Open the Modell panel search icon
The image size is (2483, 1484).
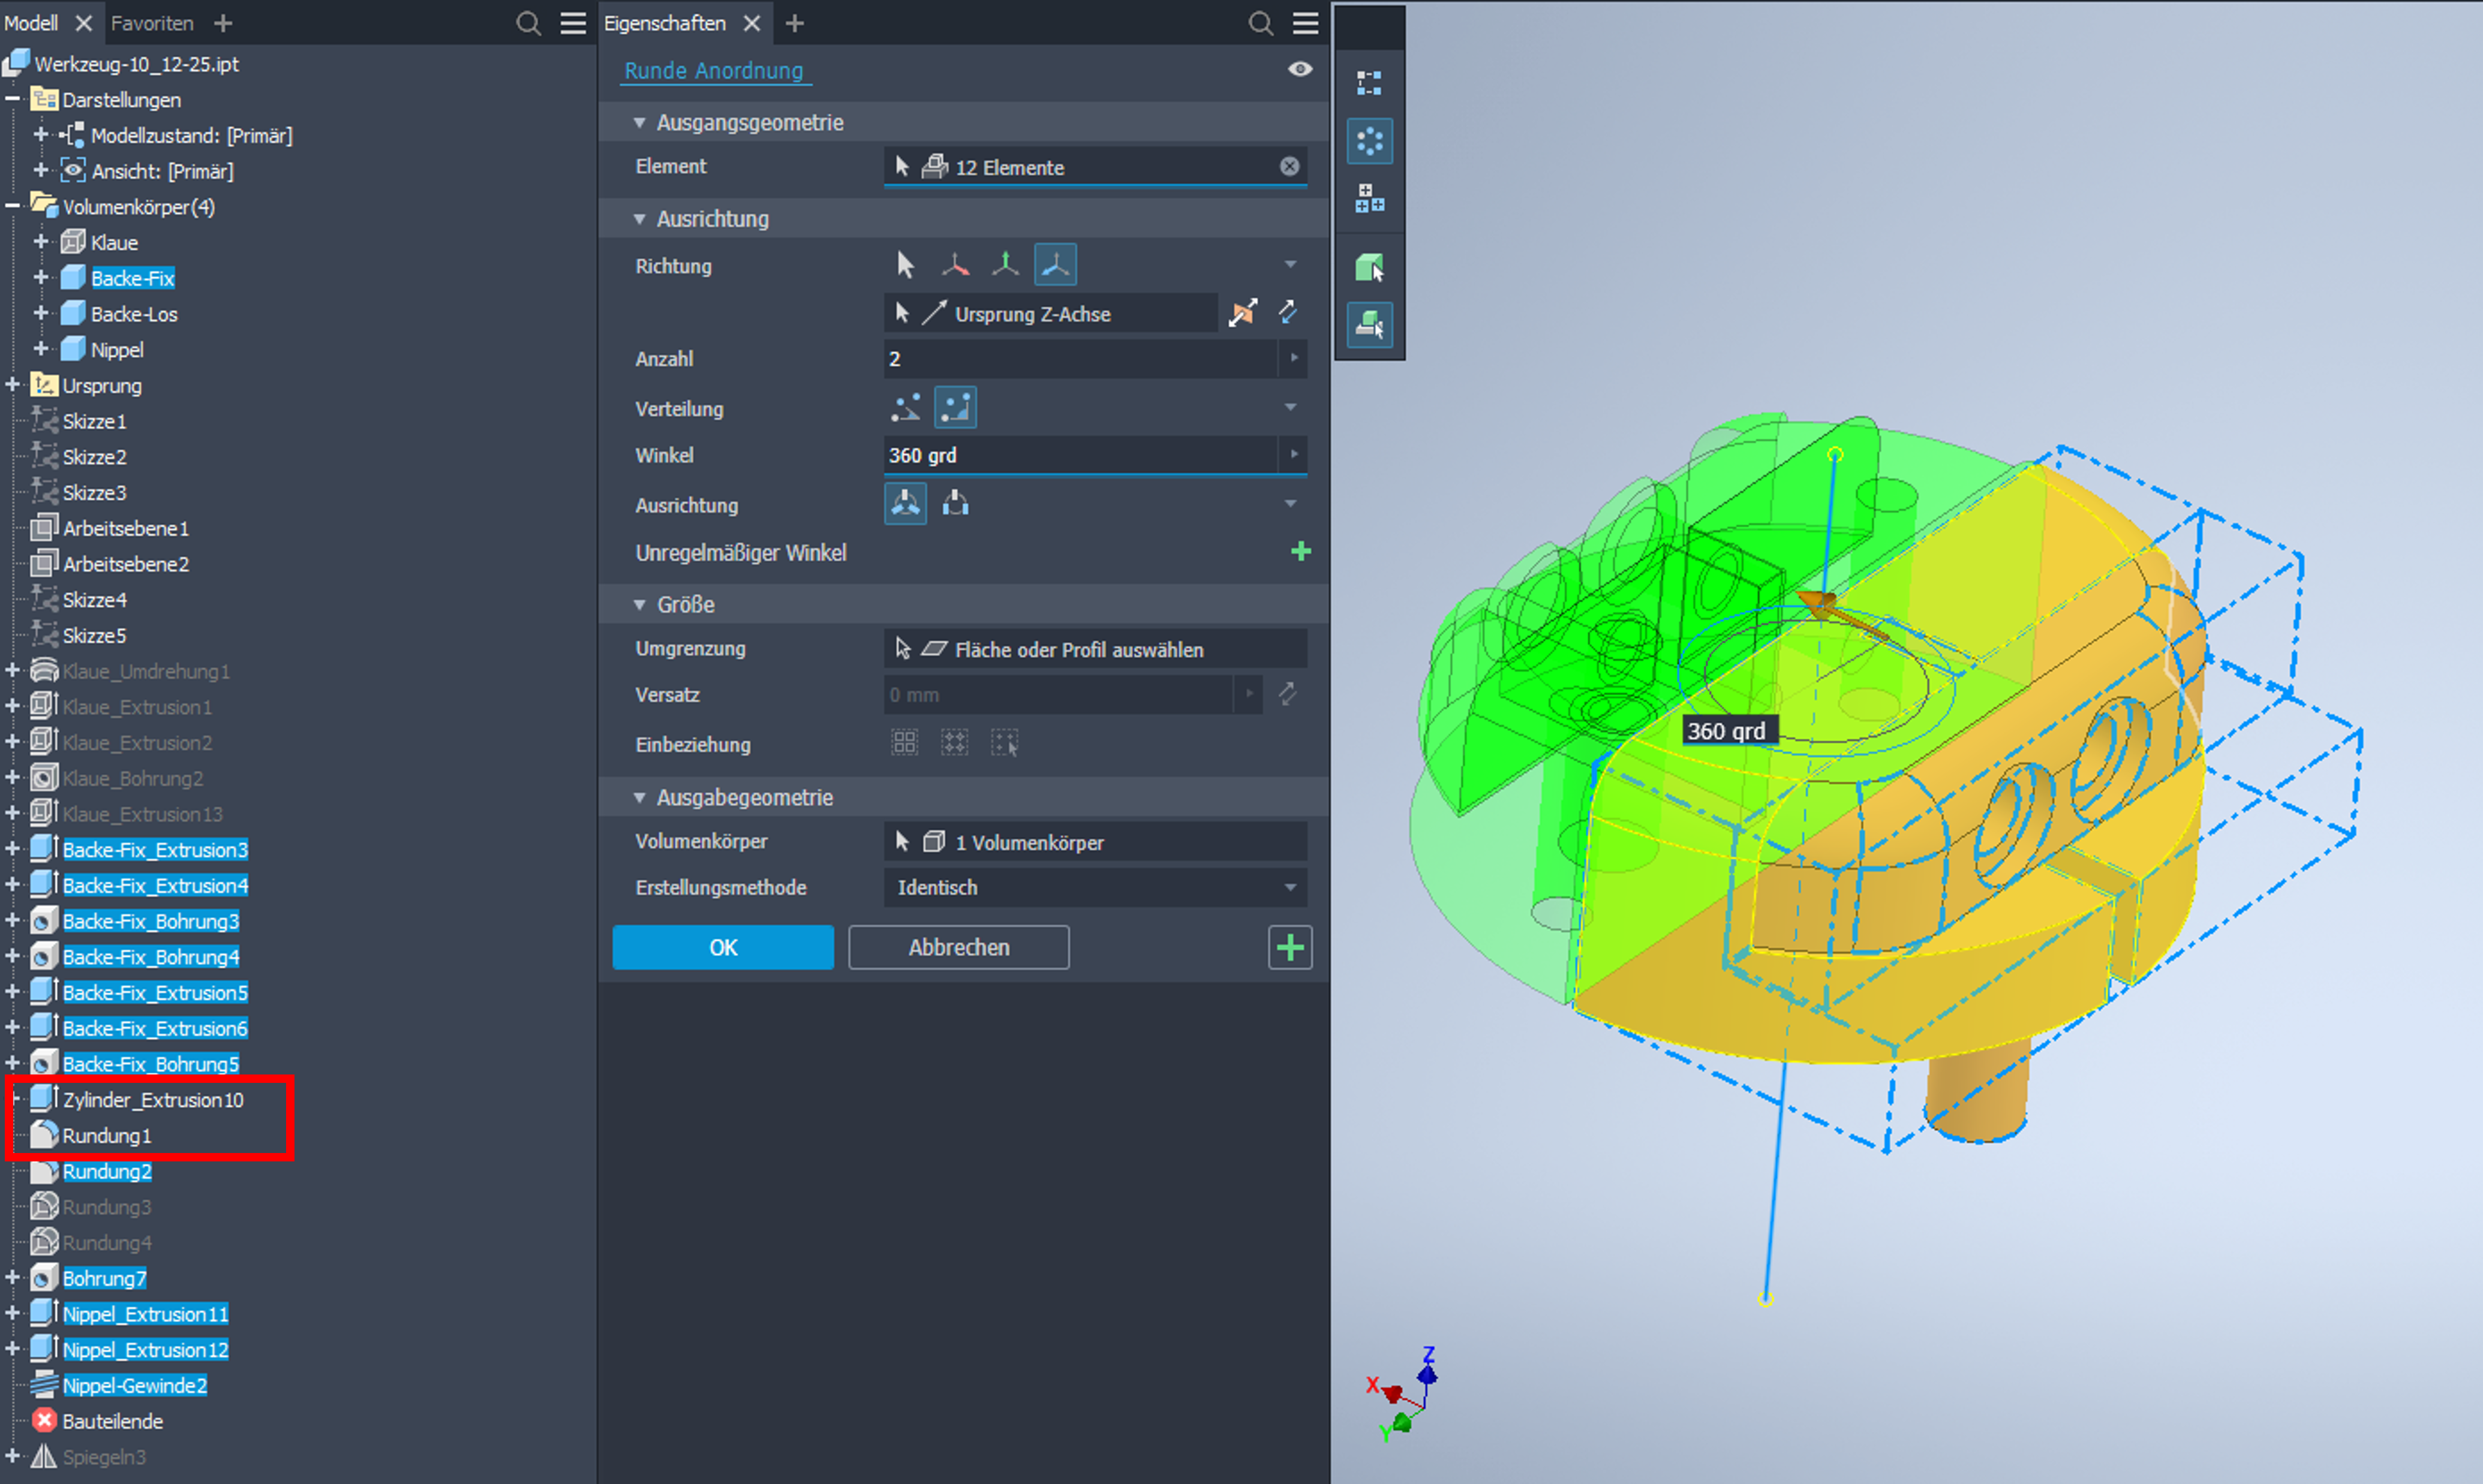coord(528,23)
